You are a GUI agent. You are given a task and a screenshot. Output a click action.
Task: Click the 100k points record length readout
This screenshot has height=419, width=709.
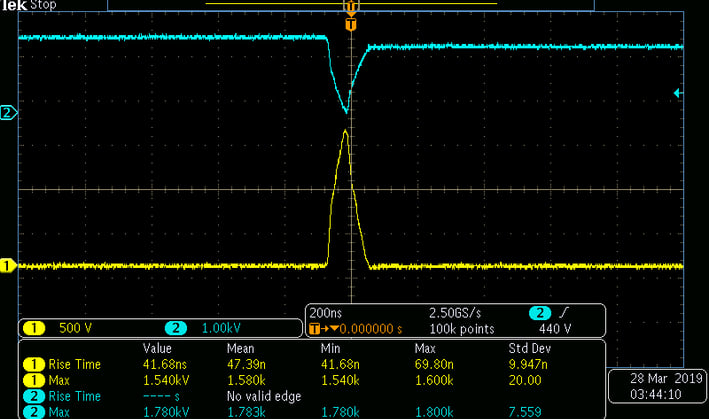tap(462, 329)
